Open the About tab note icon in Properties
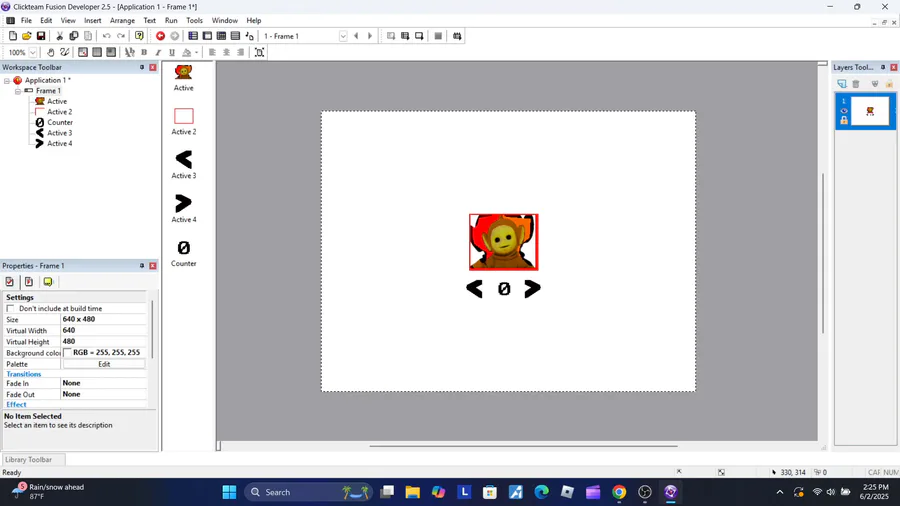Screen dimensions: 900x506 pos(48,282)
